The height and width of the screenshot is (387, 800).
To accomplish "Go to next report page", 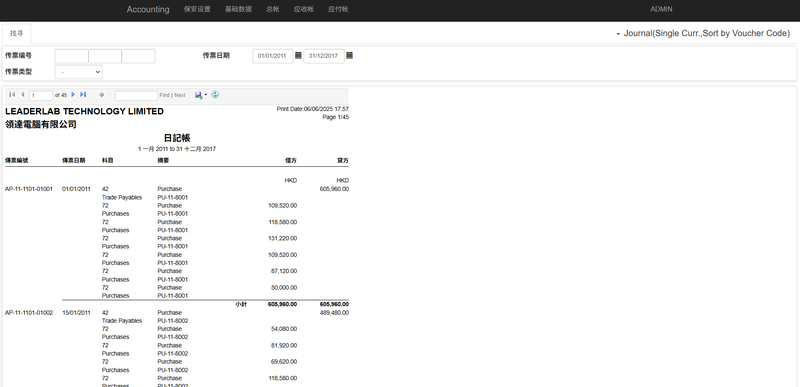I will 73,94.
